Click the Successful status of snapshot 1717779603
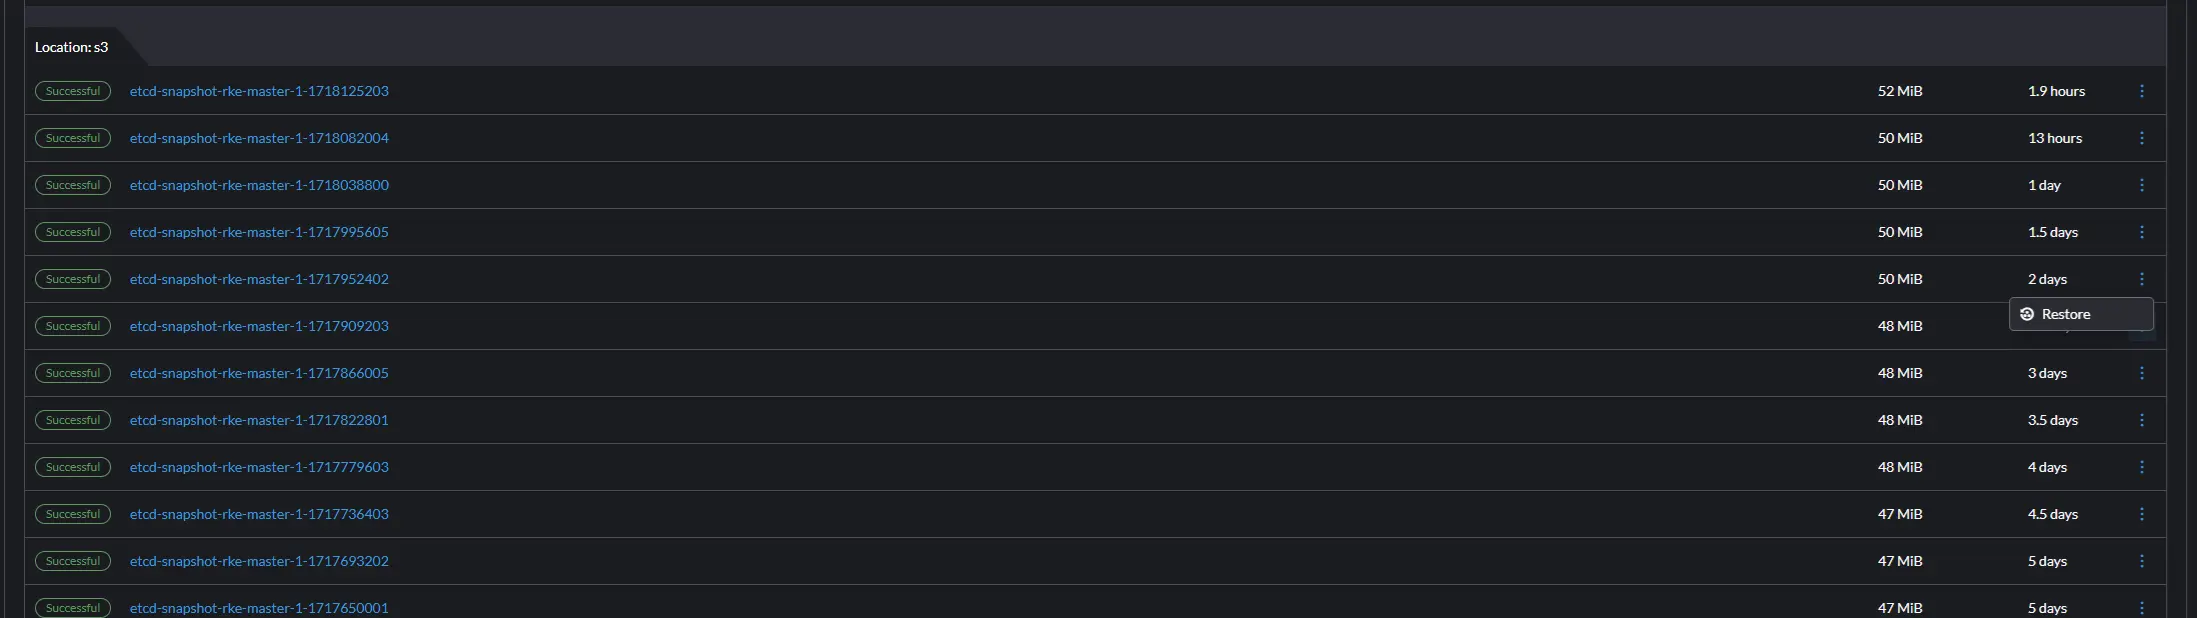Screen dimensions: 2197x618 click(73, 467)
